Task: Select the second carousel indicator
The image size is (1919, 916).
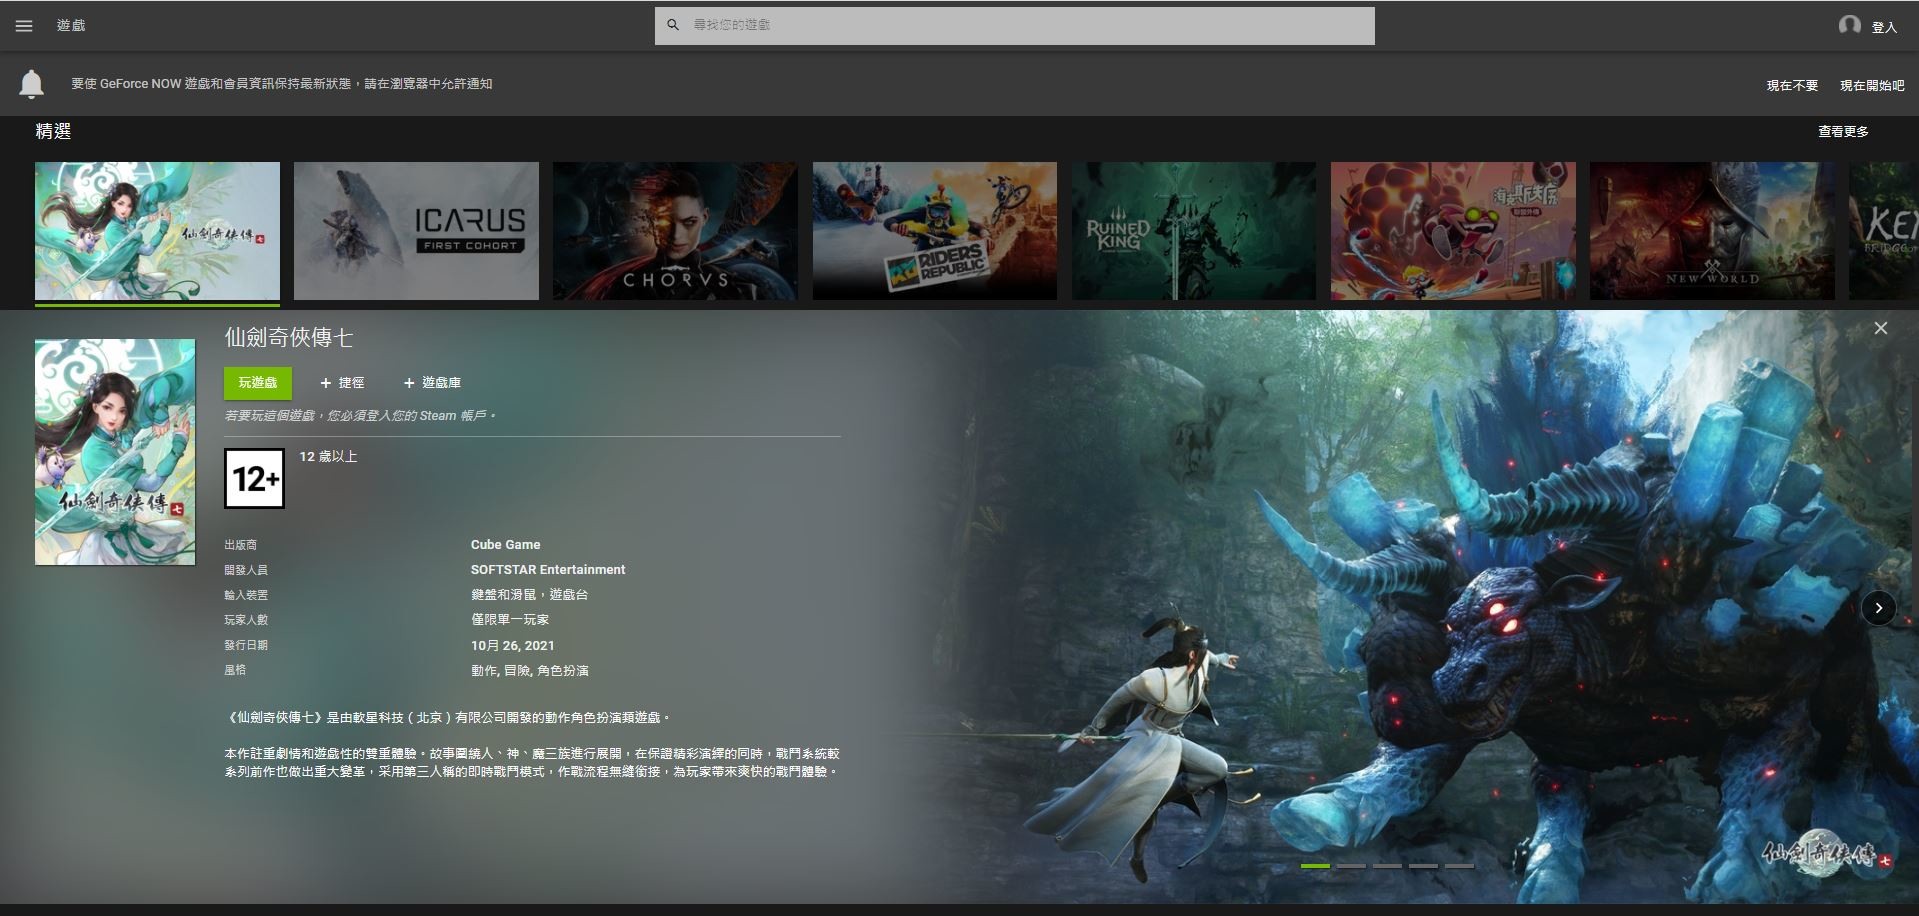Action: [1351, 865]
